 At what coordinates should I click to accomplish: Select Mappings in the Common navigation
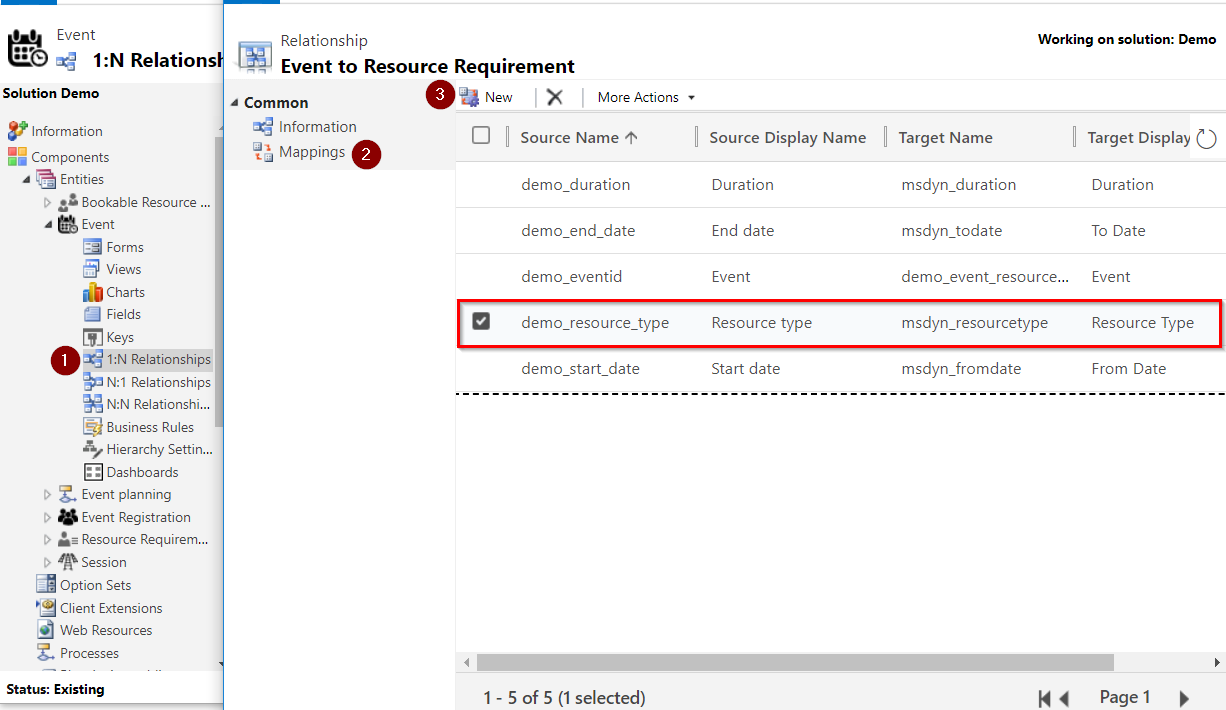(x=311, y=152)
